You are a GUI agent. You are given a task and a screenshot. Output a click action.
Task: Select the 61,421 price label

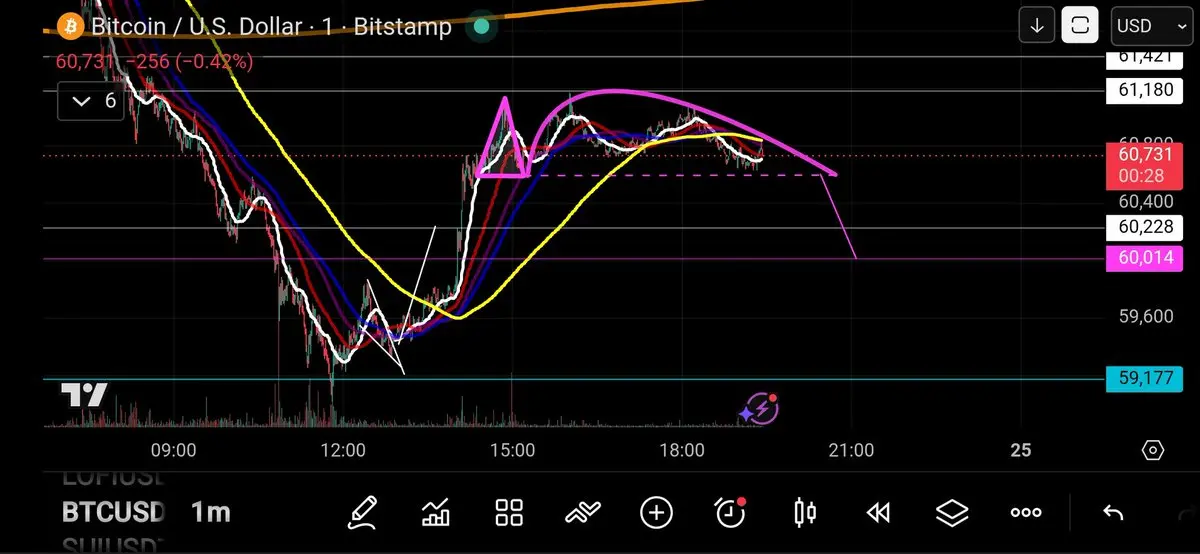click(1144, 57)
